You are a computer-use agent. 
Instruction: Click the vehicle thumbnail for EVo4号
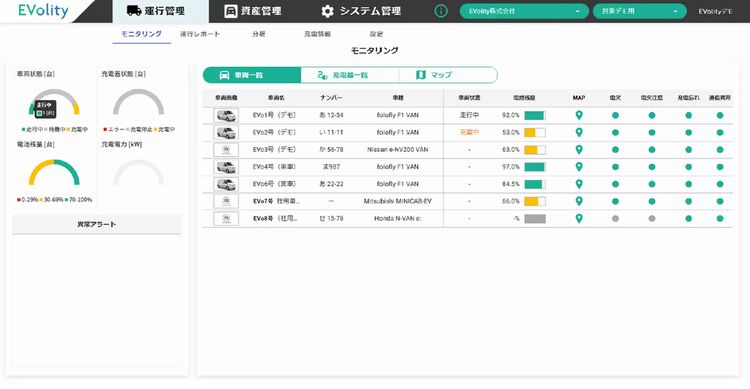[x=226, y=167]
